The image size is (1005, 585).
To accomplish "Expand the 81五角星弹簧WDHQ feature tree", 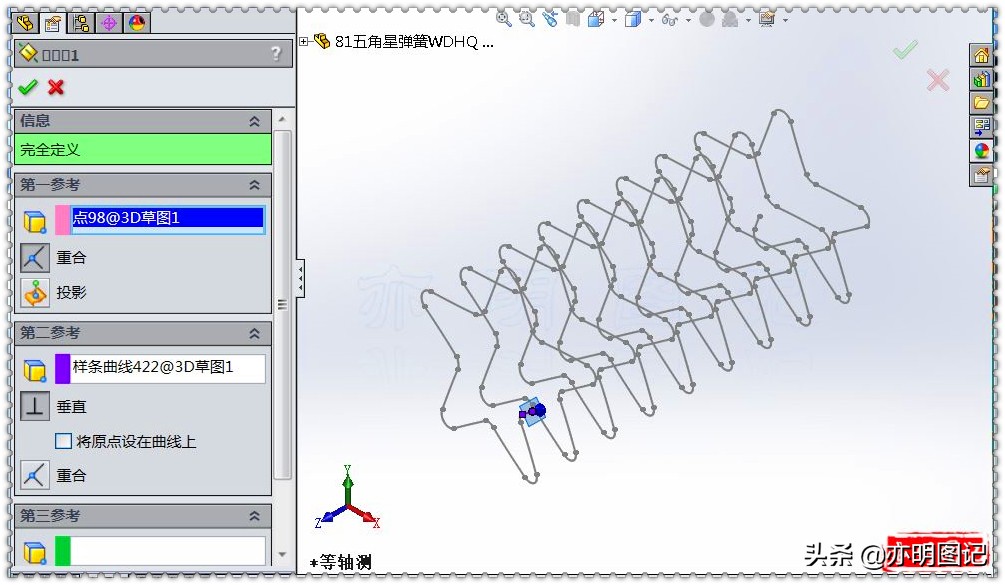I will [x=303, y=42].
